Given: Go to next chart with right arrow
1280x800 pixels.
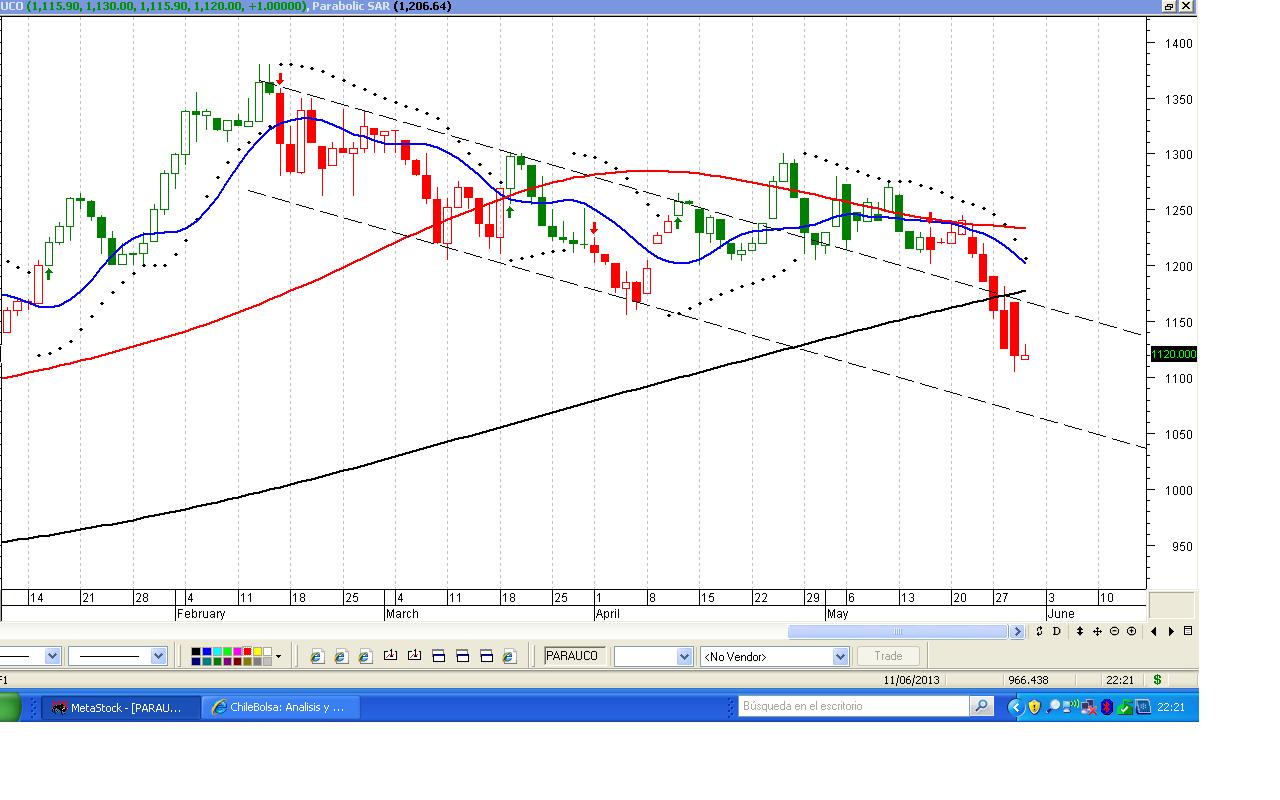Looking at the screenshot, I should [1171, 631].
